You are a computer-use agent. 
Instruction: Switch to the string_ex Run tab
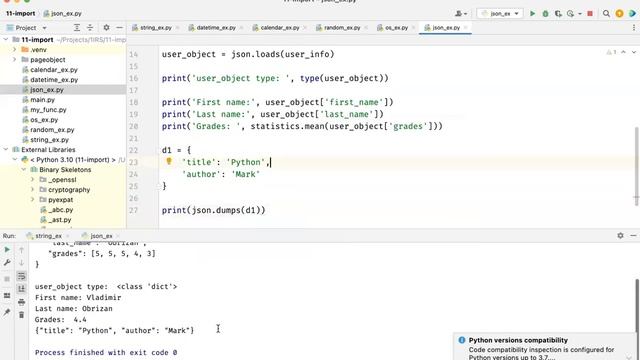(x=48, y=236)
